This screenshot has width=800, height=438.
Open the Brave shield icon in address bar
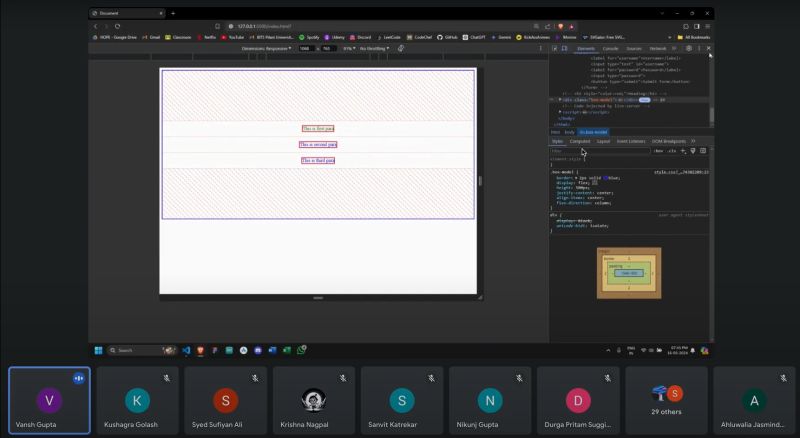pyautogui.click(x=560, y=26)
